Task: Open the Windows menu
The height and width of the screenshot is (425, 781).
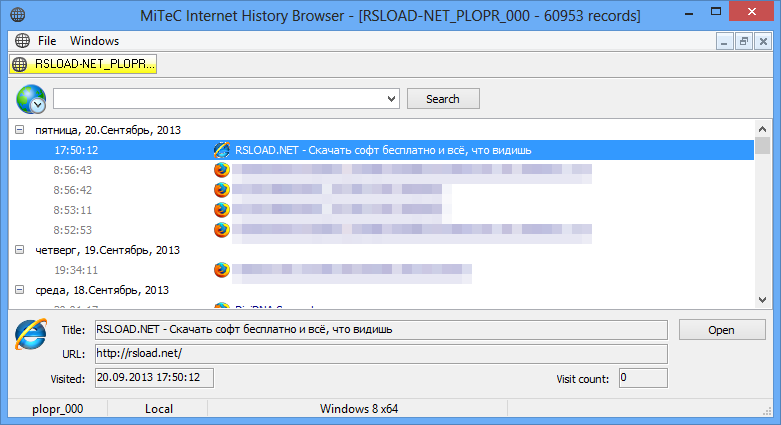Action: (94, 41)
